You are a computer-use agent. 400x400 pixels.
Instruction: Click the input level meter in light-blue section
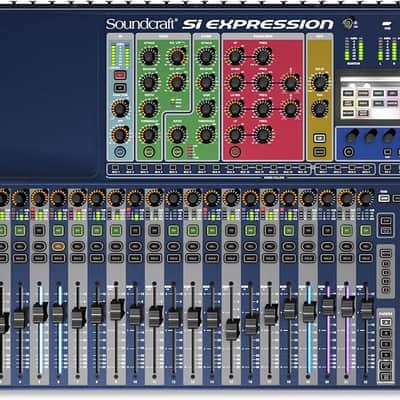coord(120,55)
